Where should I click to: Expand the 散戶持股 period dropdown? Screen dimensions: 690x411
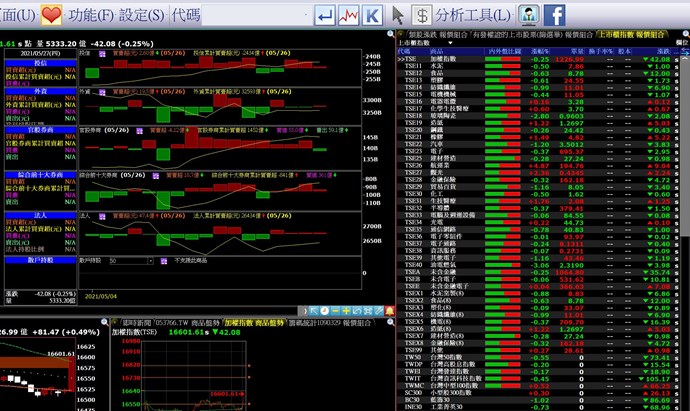click(x=152, y=260)
